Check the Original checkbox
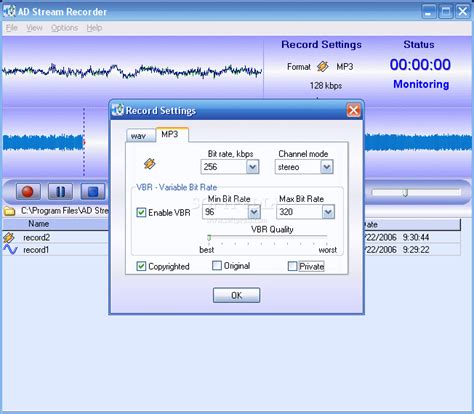Image resolution: width=474 pixels, height=414 pixels. (217, 265)
